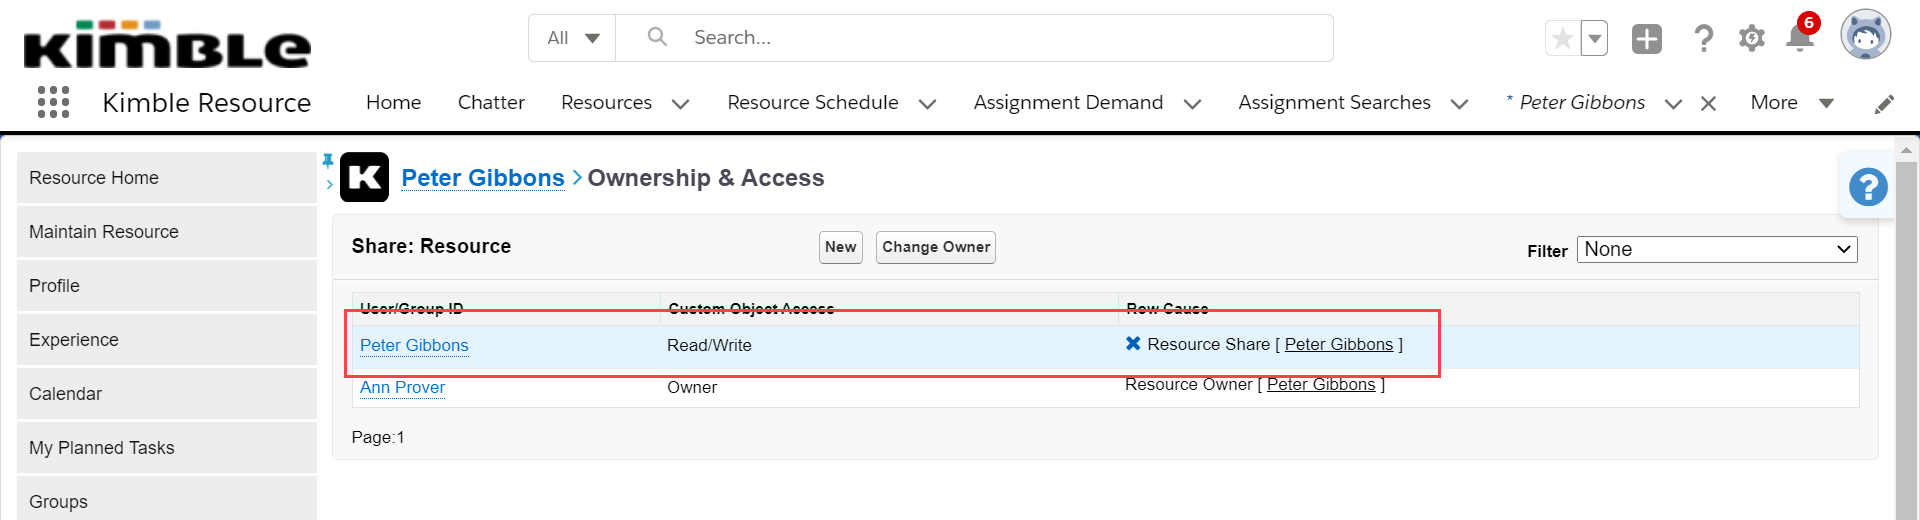Screen dimensions: 1920x520
Task: Open Profile in sidebar
Action: pos(167,286)
